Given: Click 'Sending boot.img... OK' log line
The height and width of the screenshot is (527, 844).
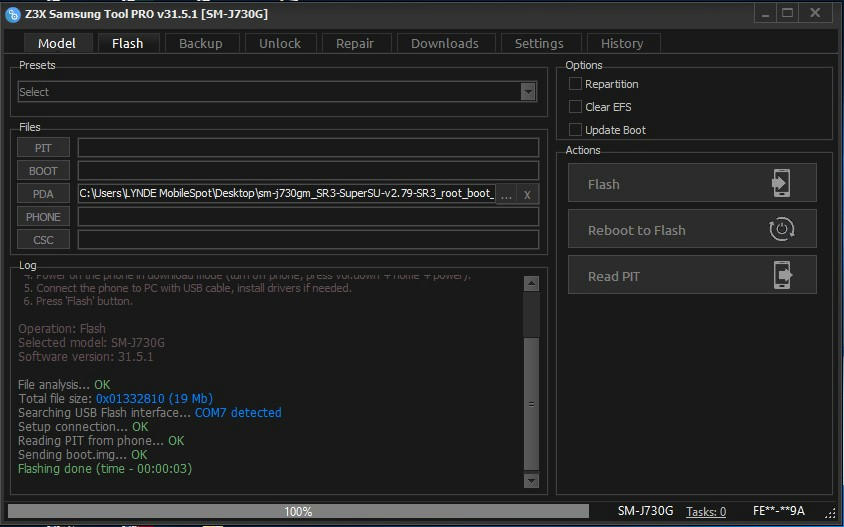Looking at the screenshot, I should (x=82, y=454).
